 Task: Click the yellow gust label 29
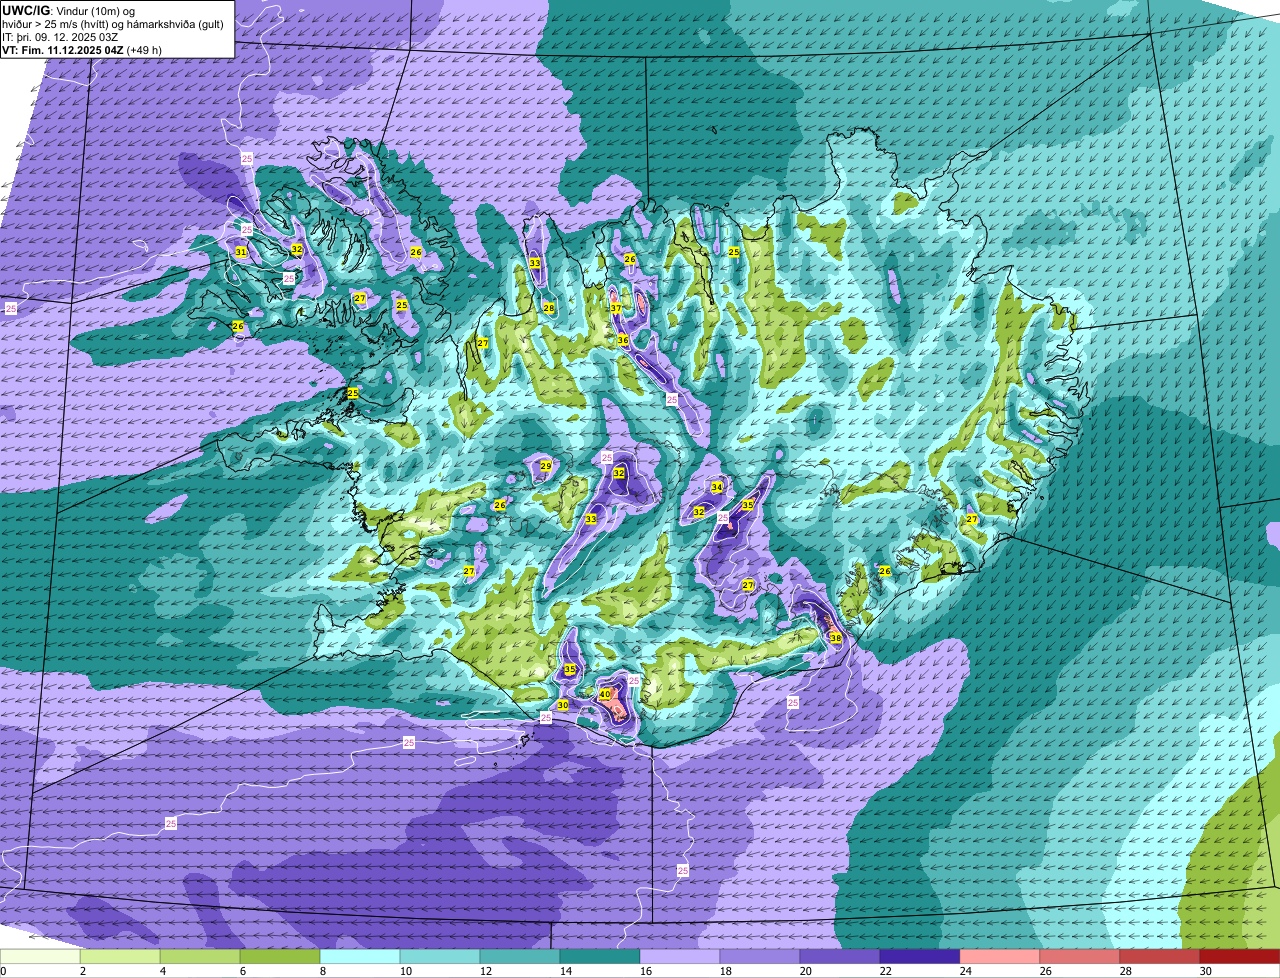pos(546,466)
